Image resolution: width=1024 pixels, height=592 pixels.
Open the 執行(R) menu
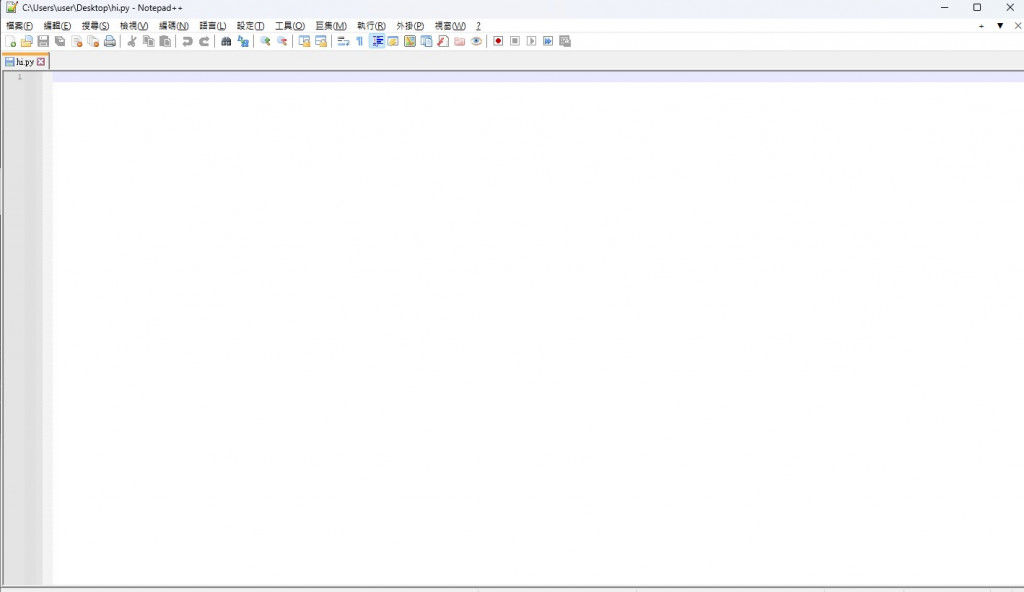[371, 26]
